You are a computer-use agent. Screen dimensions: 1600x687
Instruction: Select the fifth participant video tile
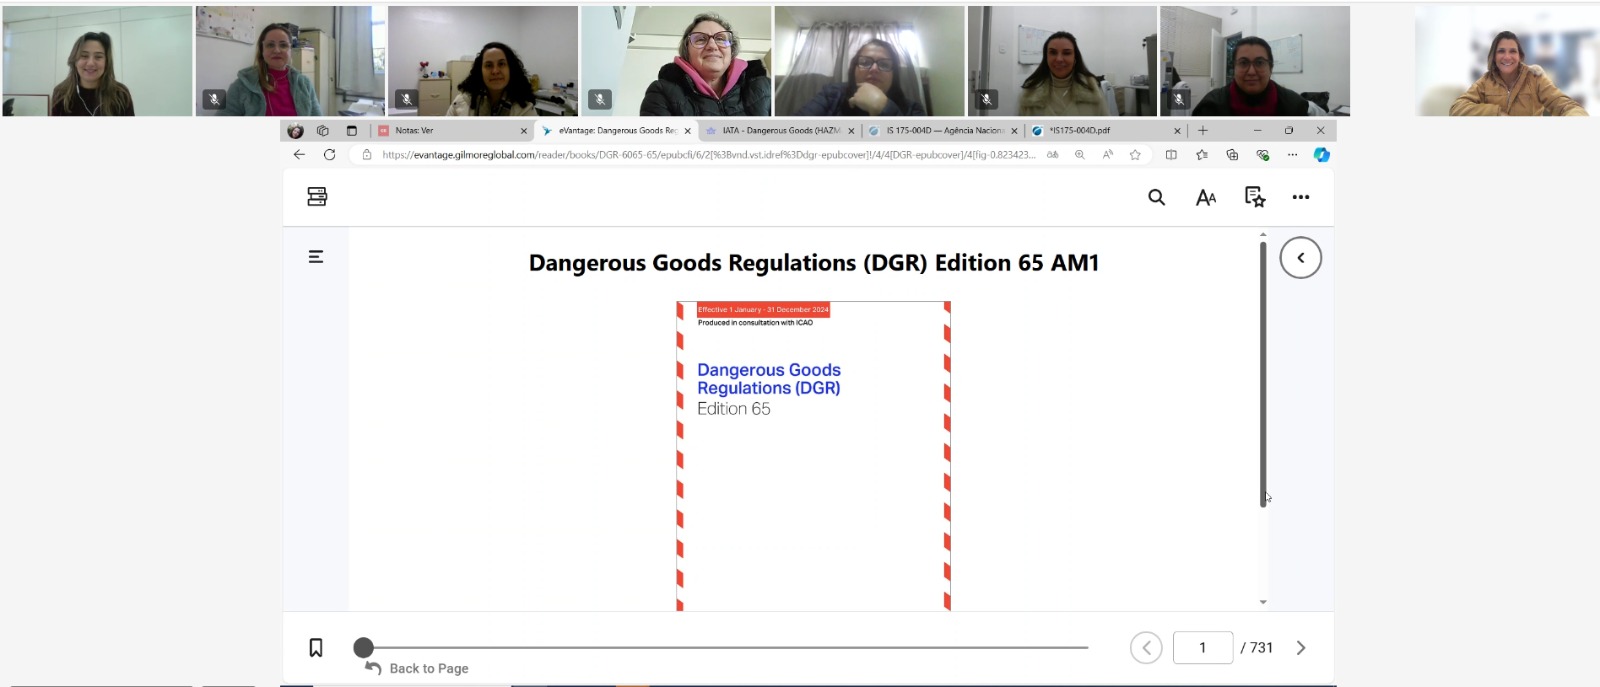click(869, 61)
